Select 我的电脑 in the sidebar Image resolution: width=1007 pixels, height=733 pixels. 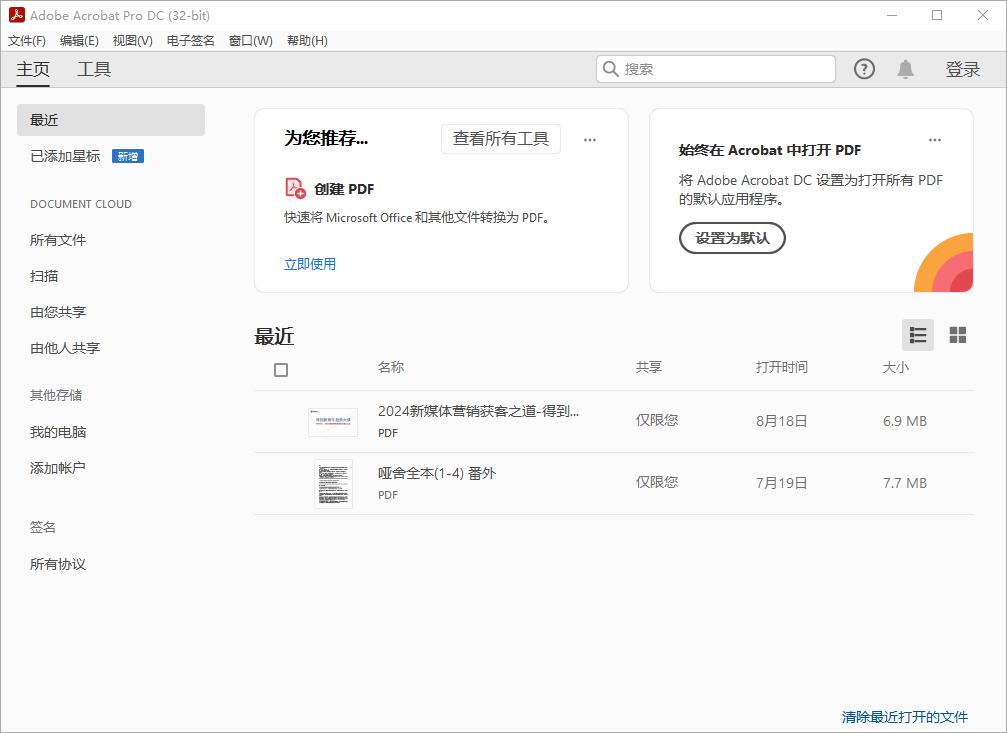pos(58,432)
